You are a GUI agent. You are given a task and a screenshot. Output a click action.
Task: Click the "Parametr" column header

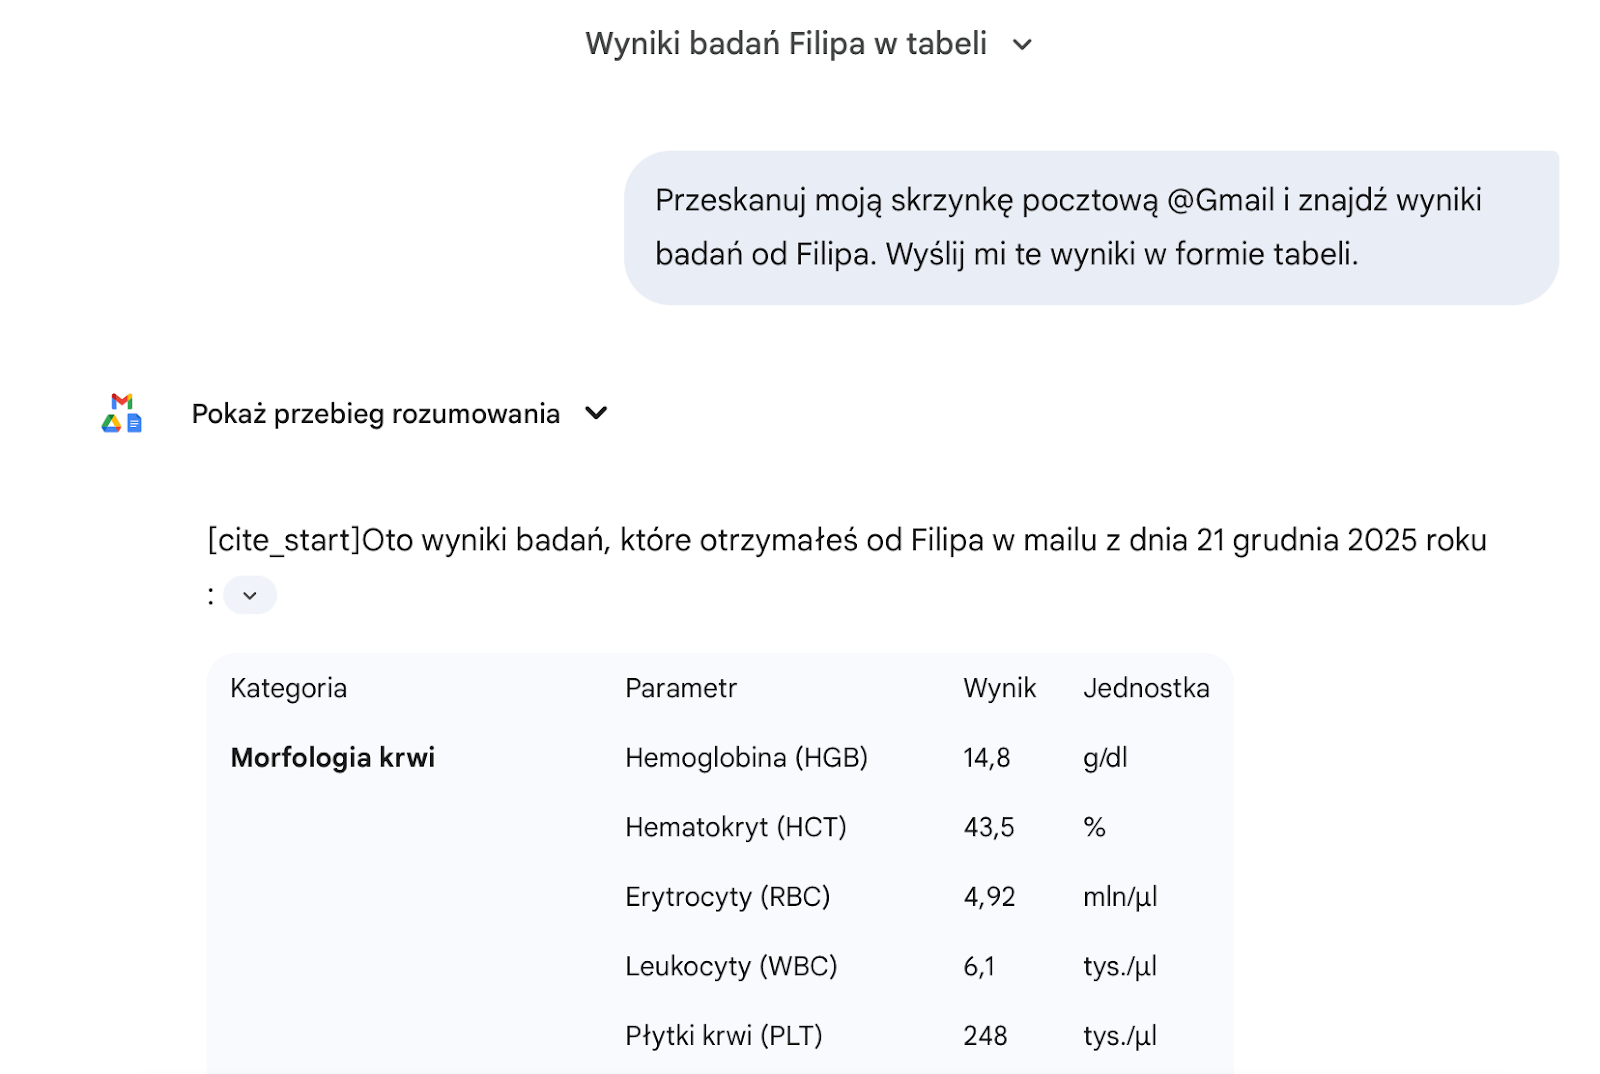click(x=681, y=688)
